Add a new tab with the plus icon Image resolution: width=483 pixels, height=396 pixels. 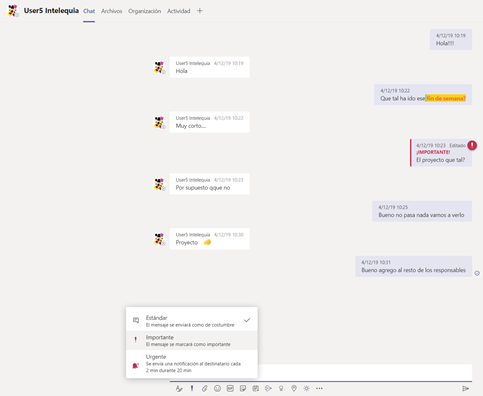pyautogui.click(x=200, y=11)
